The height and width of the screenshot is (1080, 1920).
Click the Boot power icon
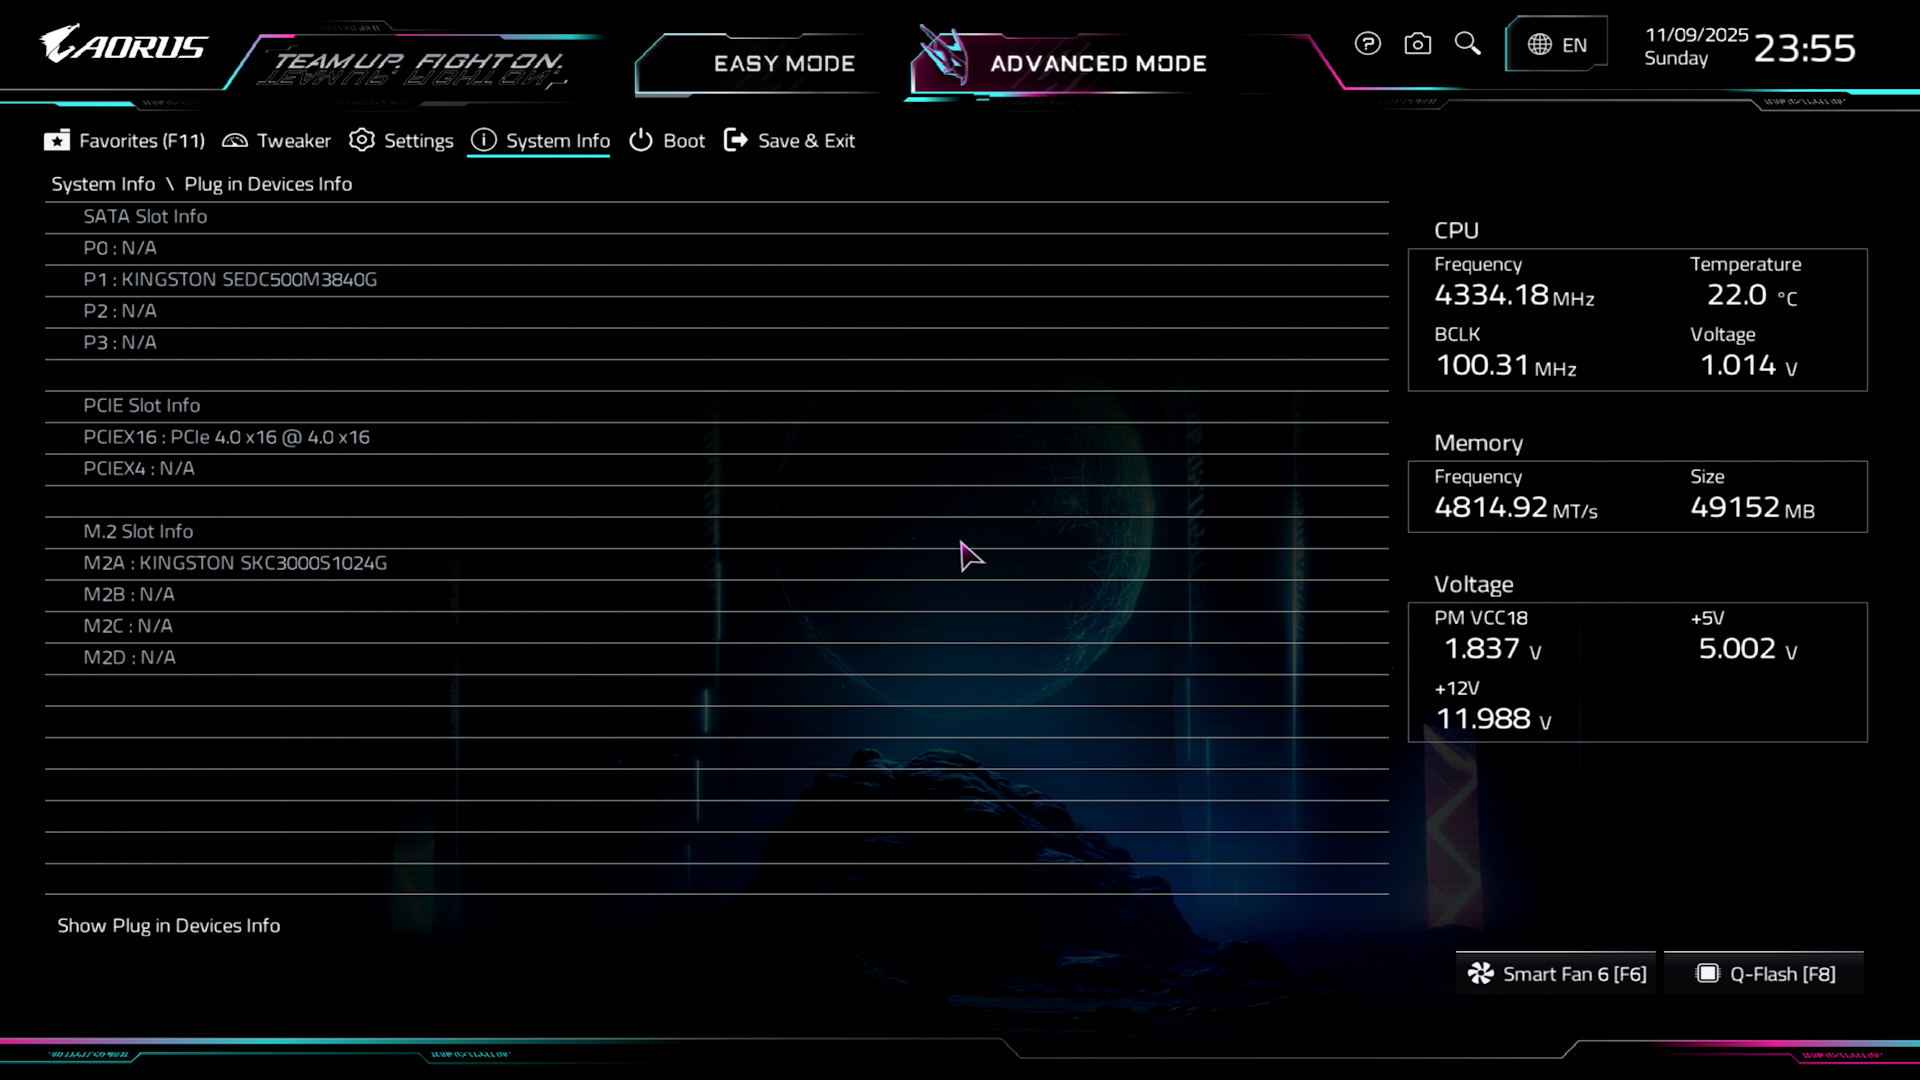(x=641, y=141)
